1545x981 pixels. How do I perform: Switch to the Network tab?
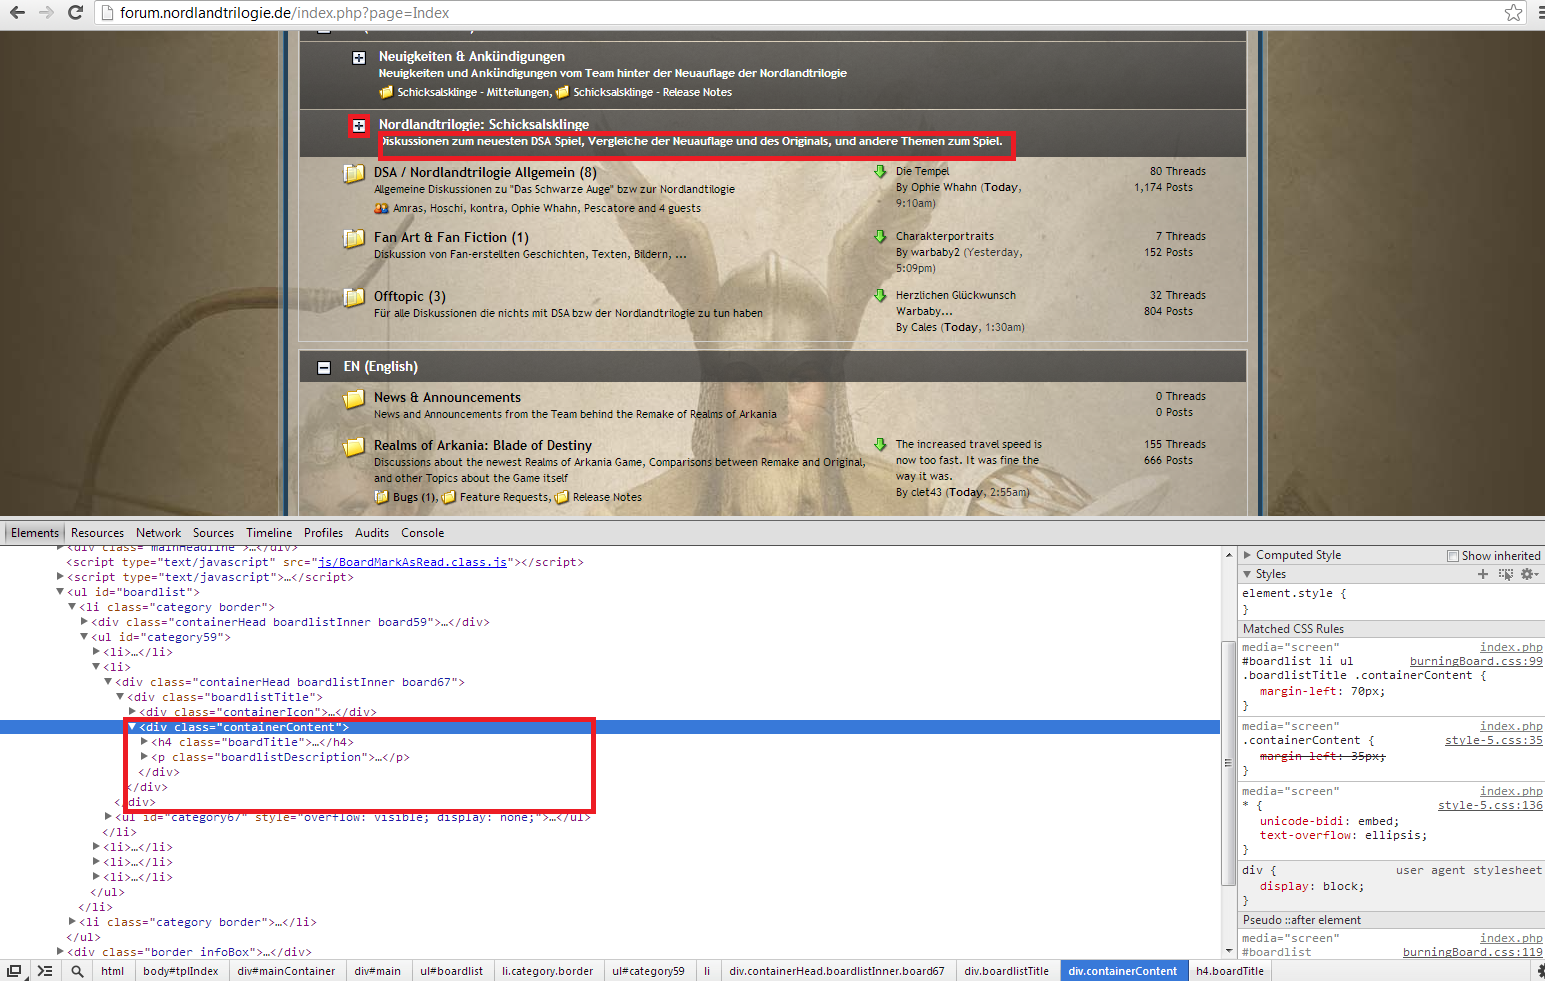tap(158, 533)
